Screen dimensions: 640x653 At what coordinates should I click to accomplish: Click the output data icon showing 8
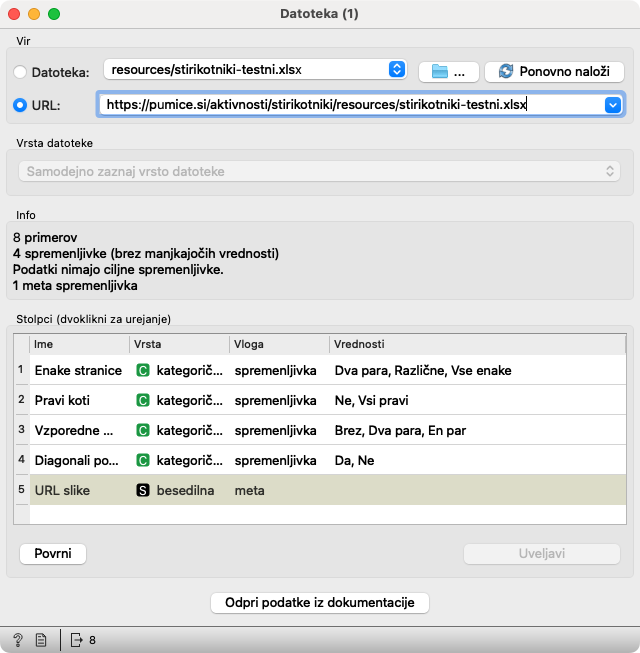[x=77, y=640]
